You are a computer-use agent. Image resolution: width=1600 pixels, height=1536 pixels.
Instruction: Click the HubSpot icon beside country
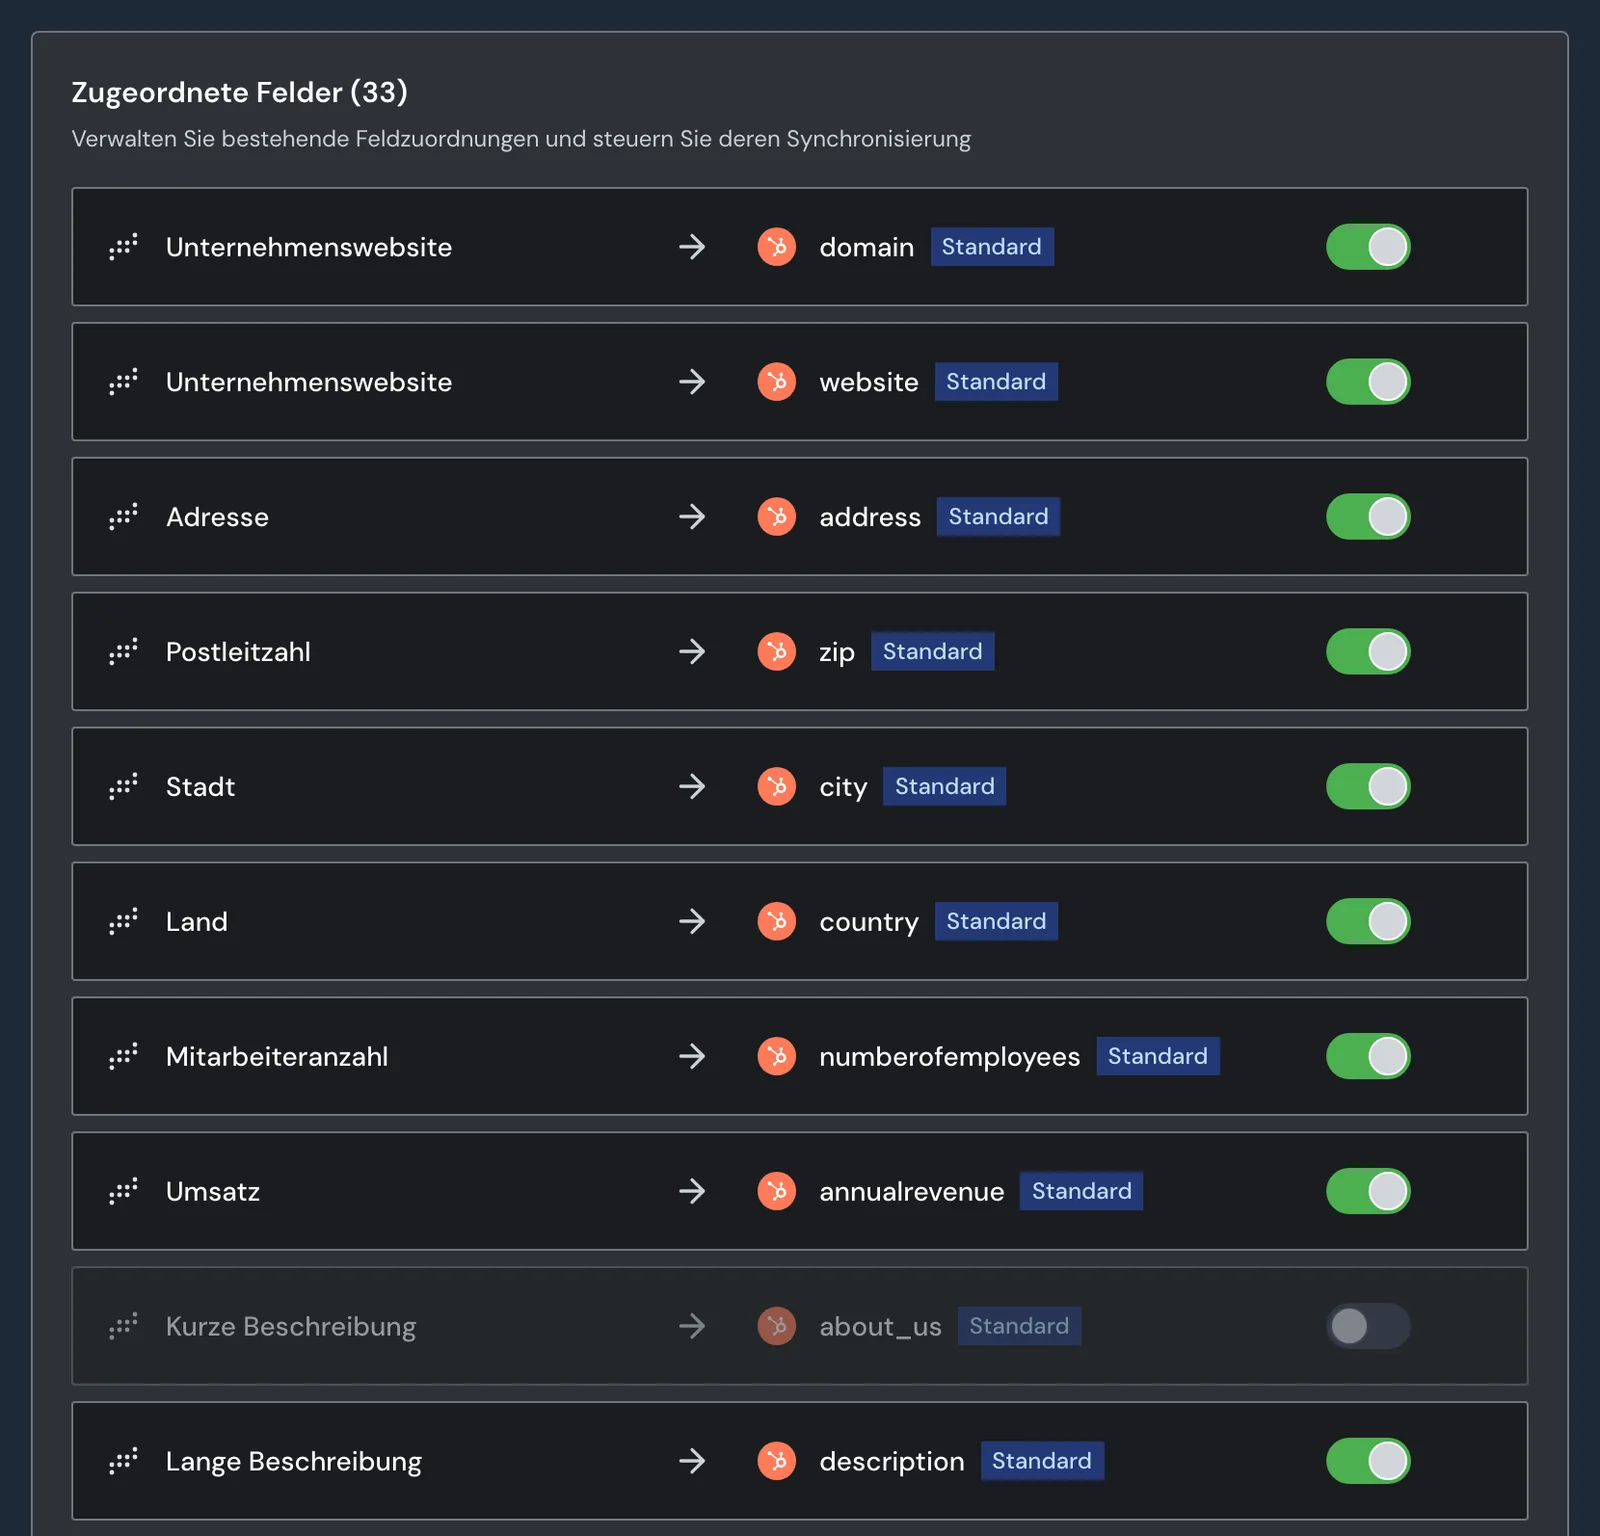[776, 922]
